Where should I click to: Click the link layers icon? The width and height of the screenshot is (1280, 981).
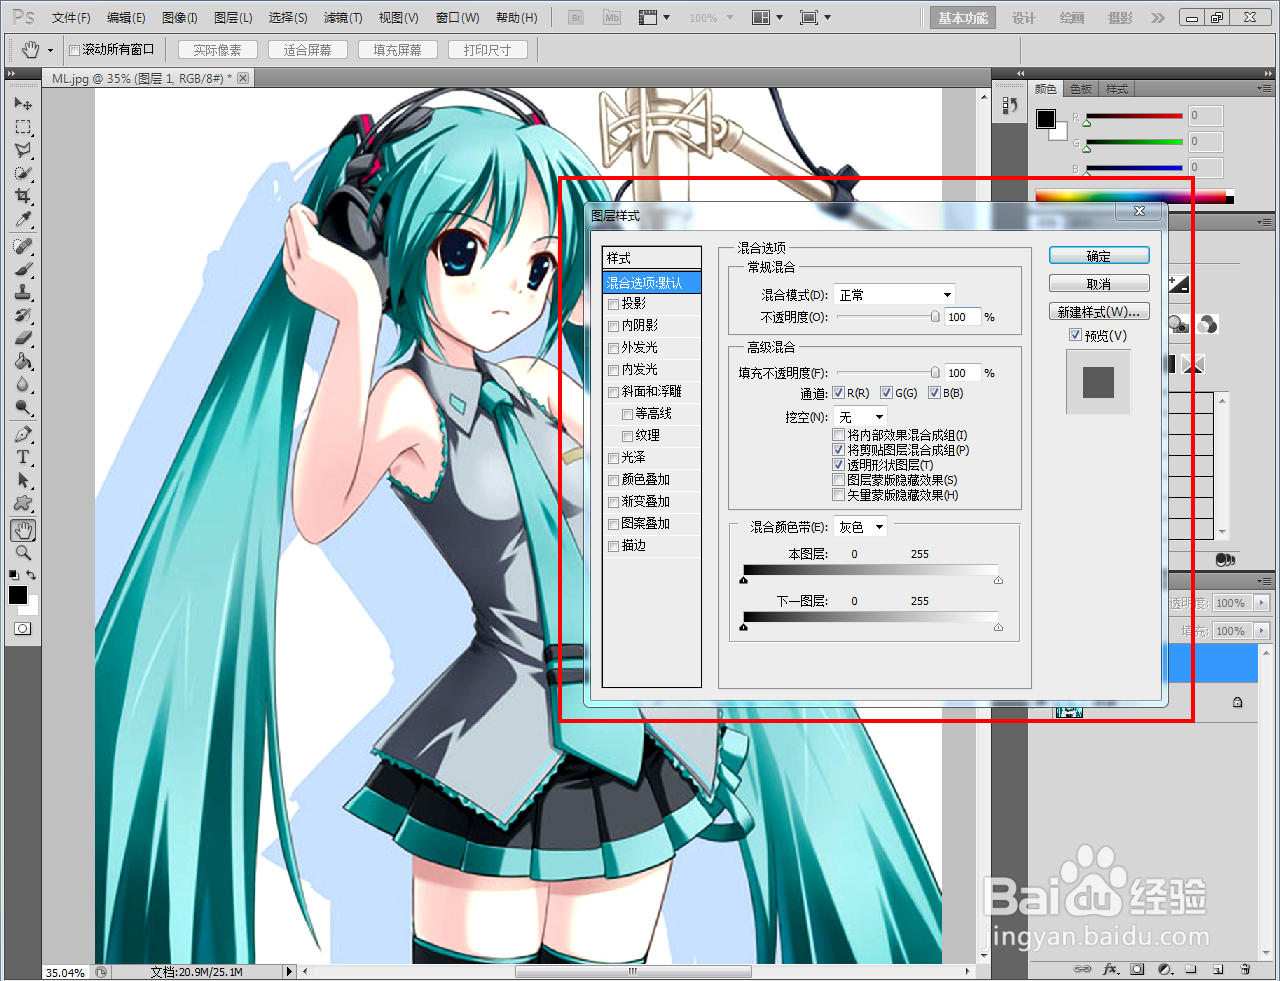pyautogui.click(x=1082, y=969)
